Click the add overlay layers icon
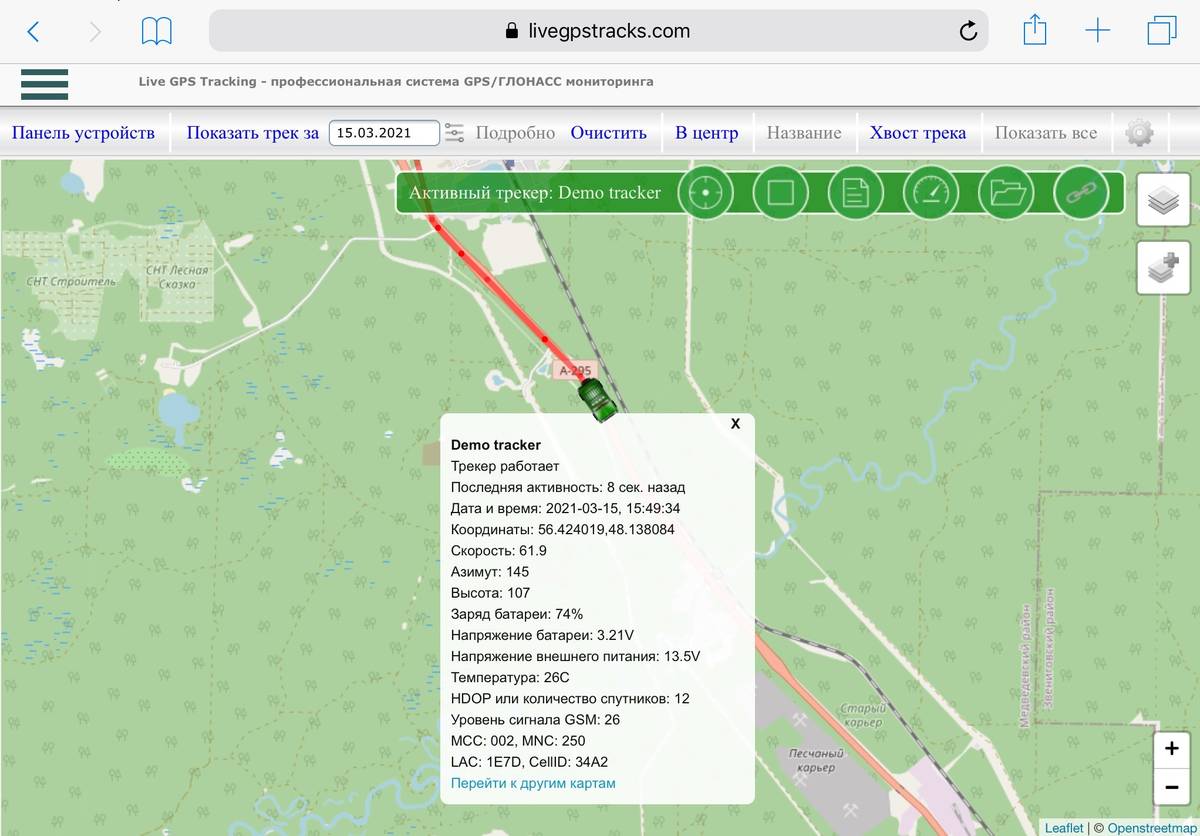 [1163, 267]
